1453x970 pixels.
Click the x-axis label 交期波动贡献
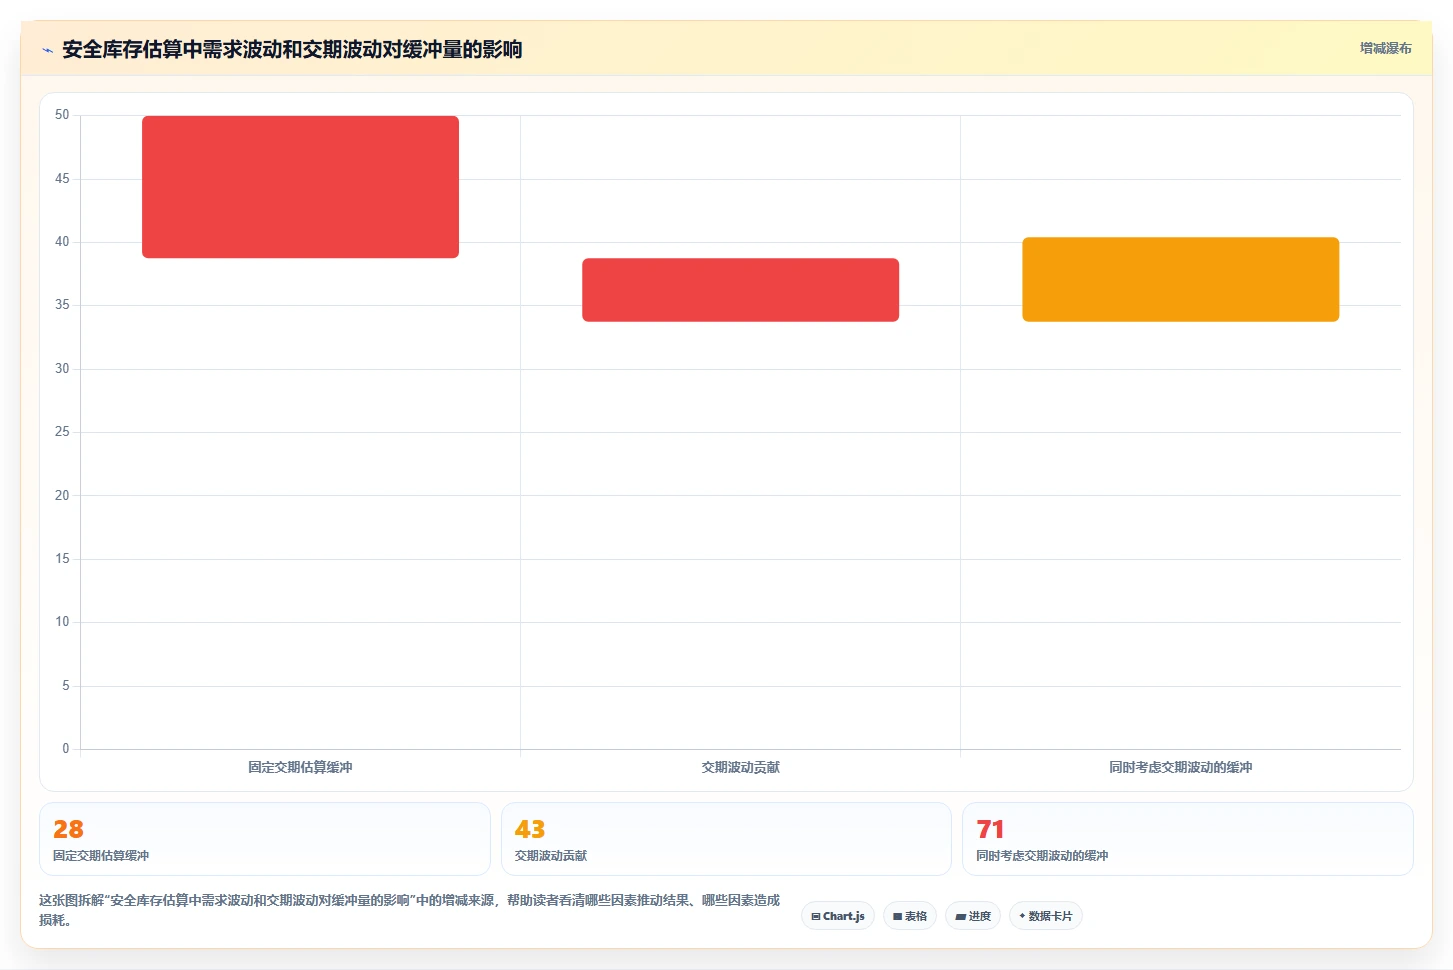740,767
